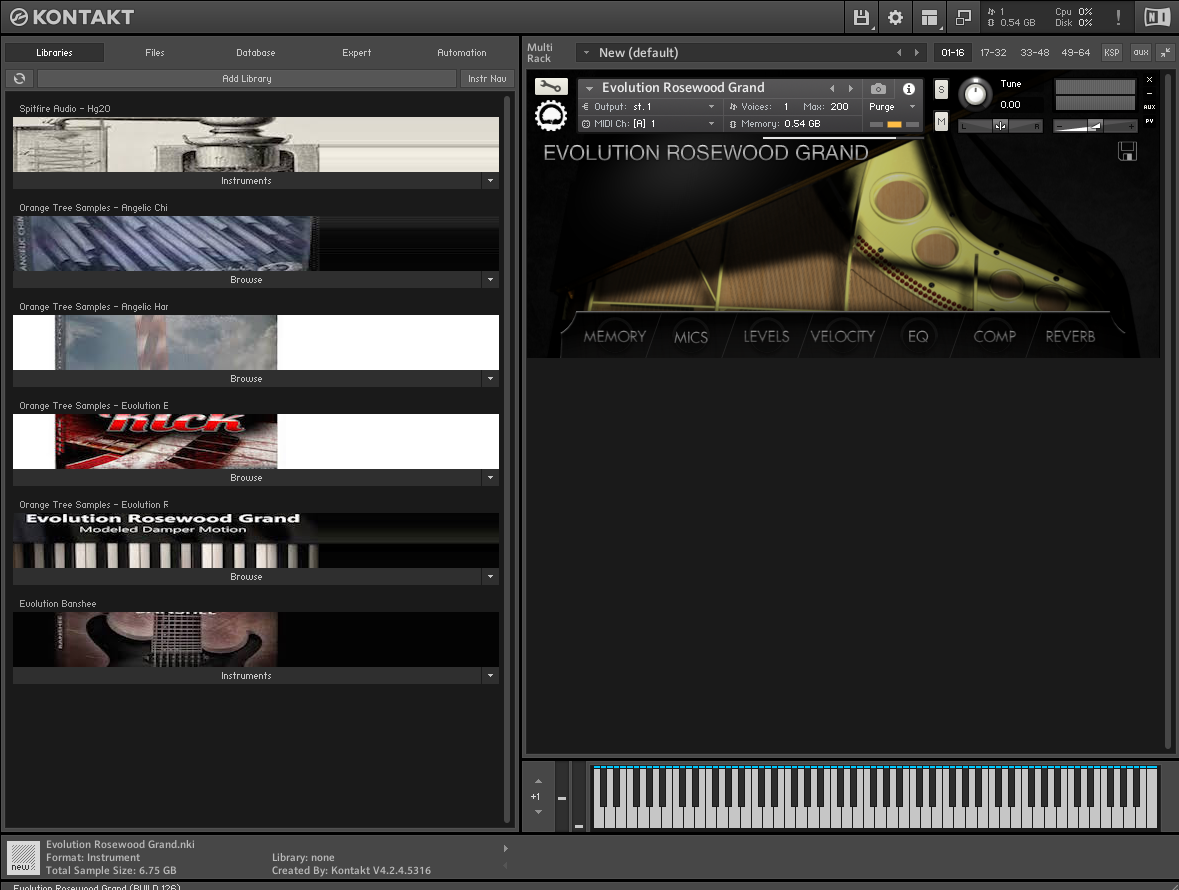This screenshot has width=1179, height=890.
Task: Click the minimized view icon
Action: point(963,17)
